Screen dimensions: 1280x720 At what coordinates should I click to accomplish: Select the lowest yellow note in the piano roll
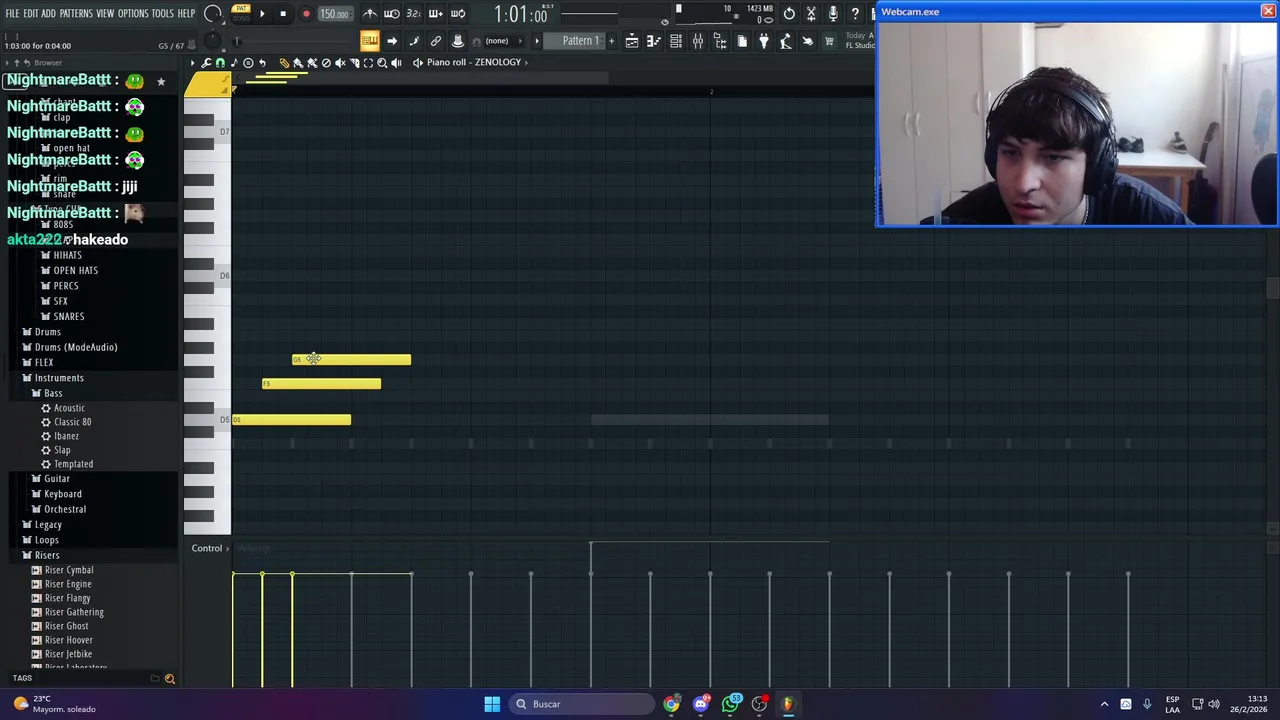point(291,420)
